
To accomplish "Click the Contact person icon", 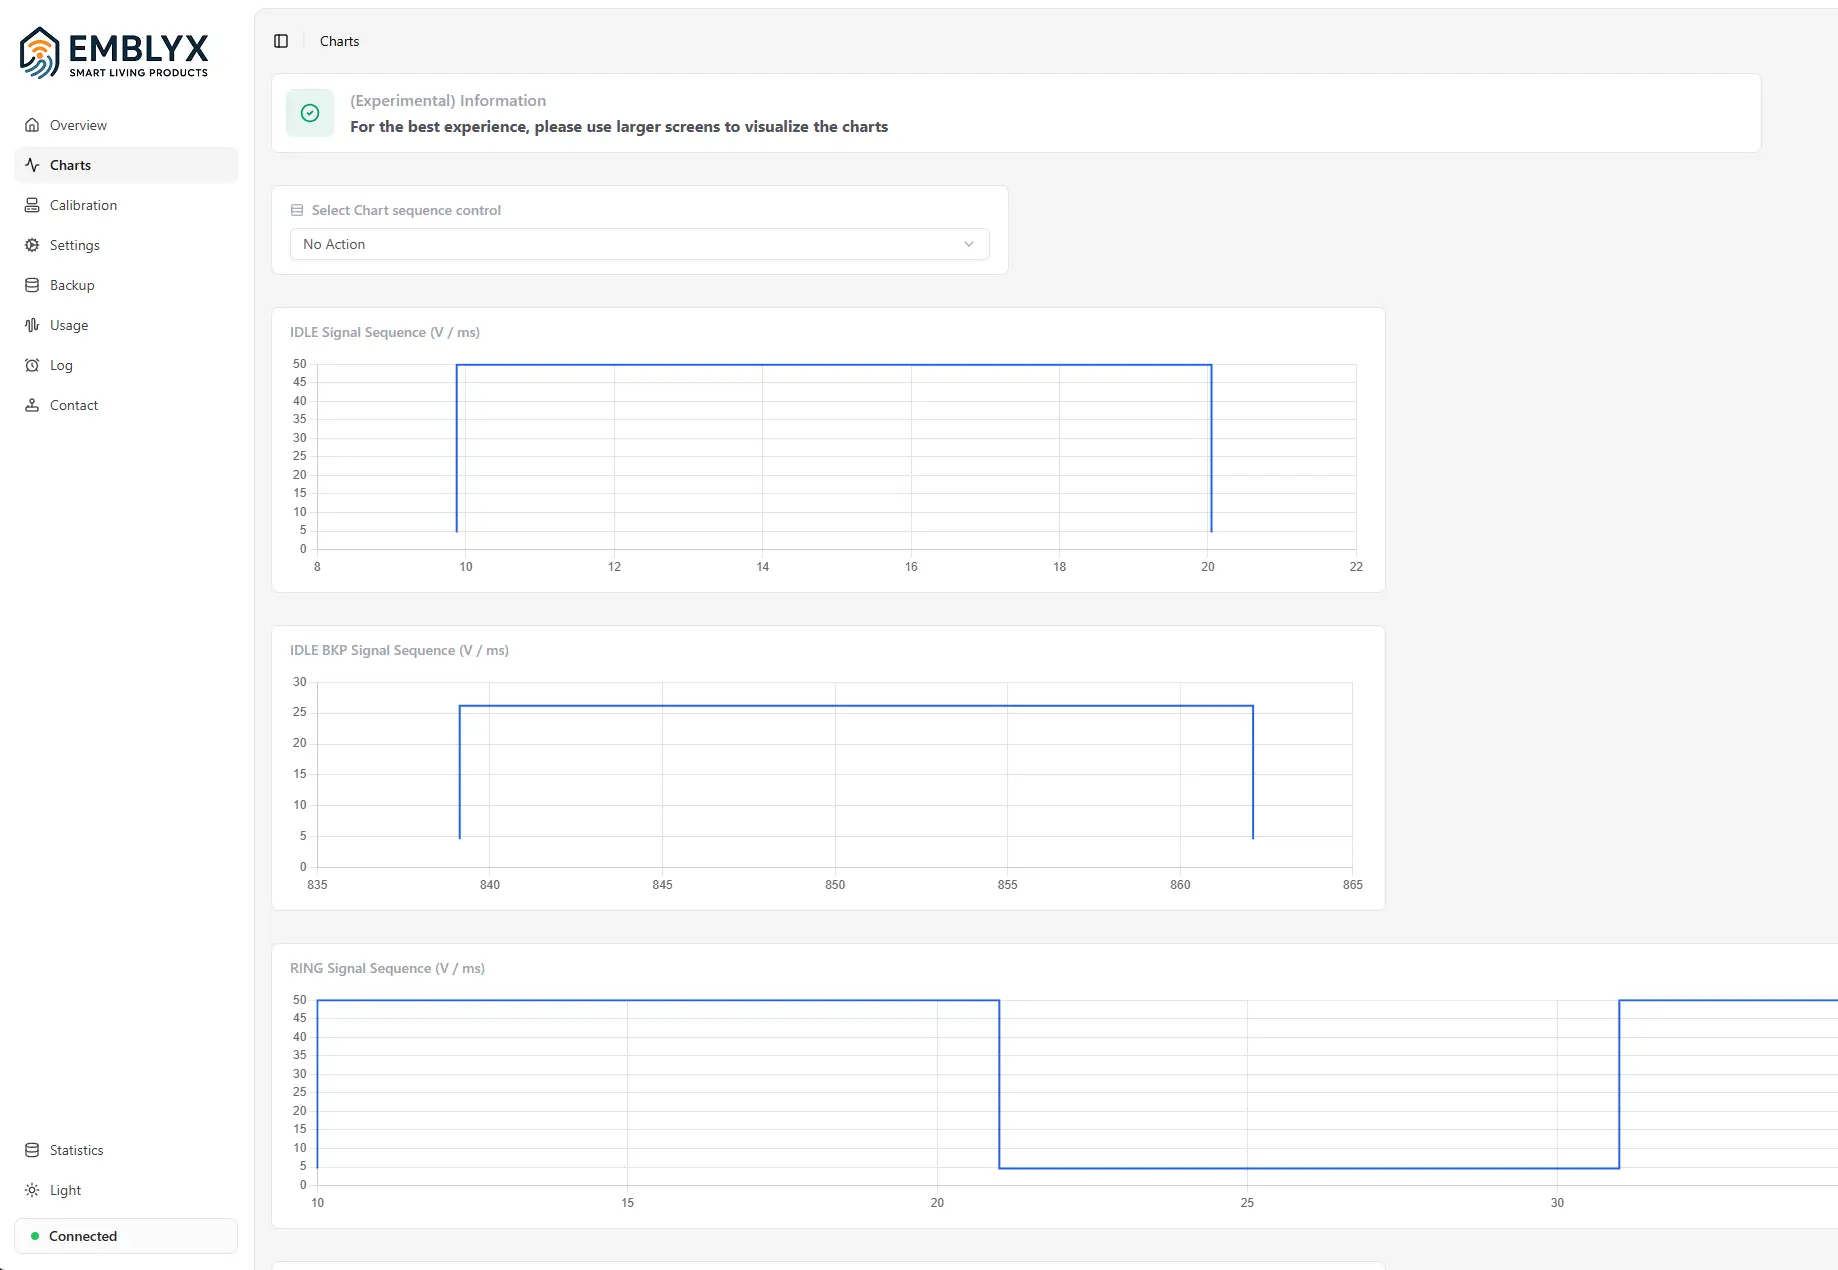I will pyautogui.click(x=32, y=405).
